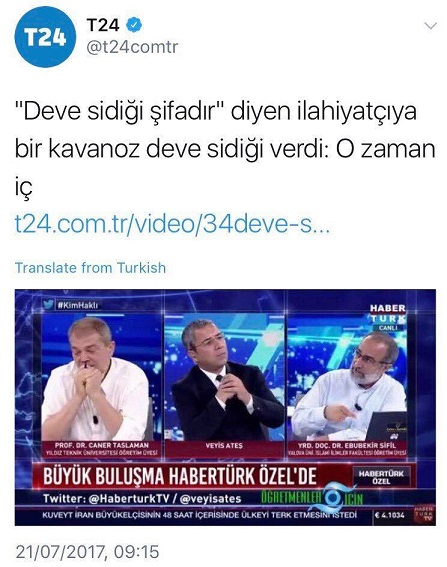
Task: Click the Twitter bird icon beside #KimHaklı
Action: [49, 304]
